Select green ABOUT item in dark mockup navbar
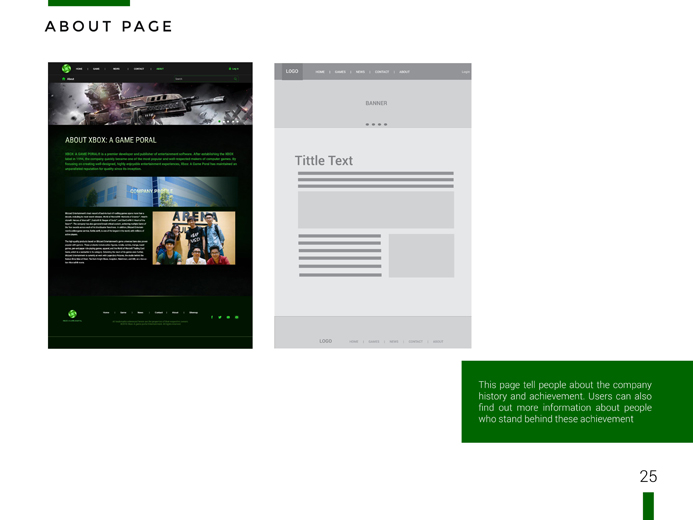Image resolution: width=693 pixels, height=520 pixels. (x=160, y=69)
